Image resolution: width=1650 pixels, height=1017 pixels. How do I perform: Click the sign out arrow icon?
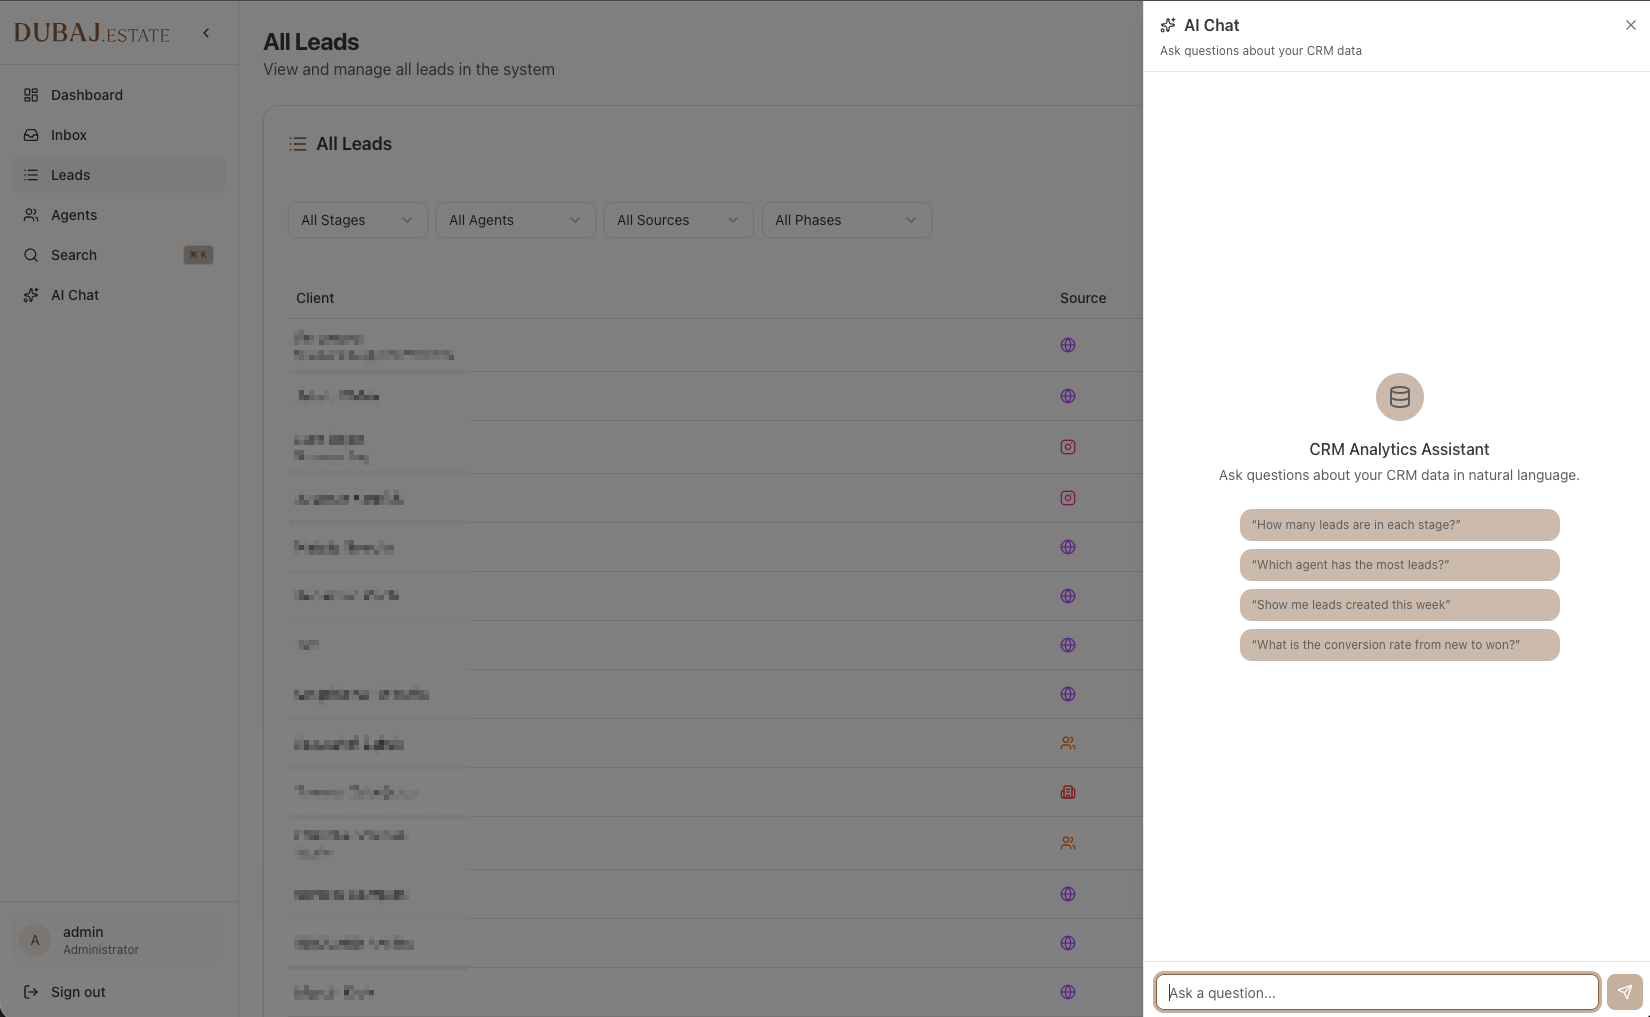pyautogui.click(x=31, y=992)
